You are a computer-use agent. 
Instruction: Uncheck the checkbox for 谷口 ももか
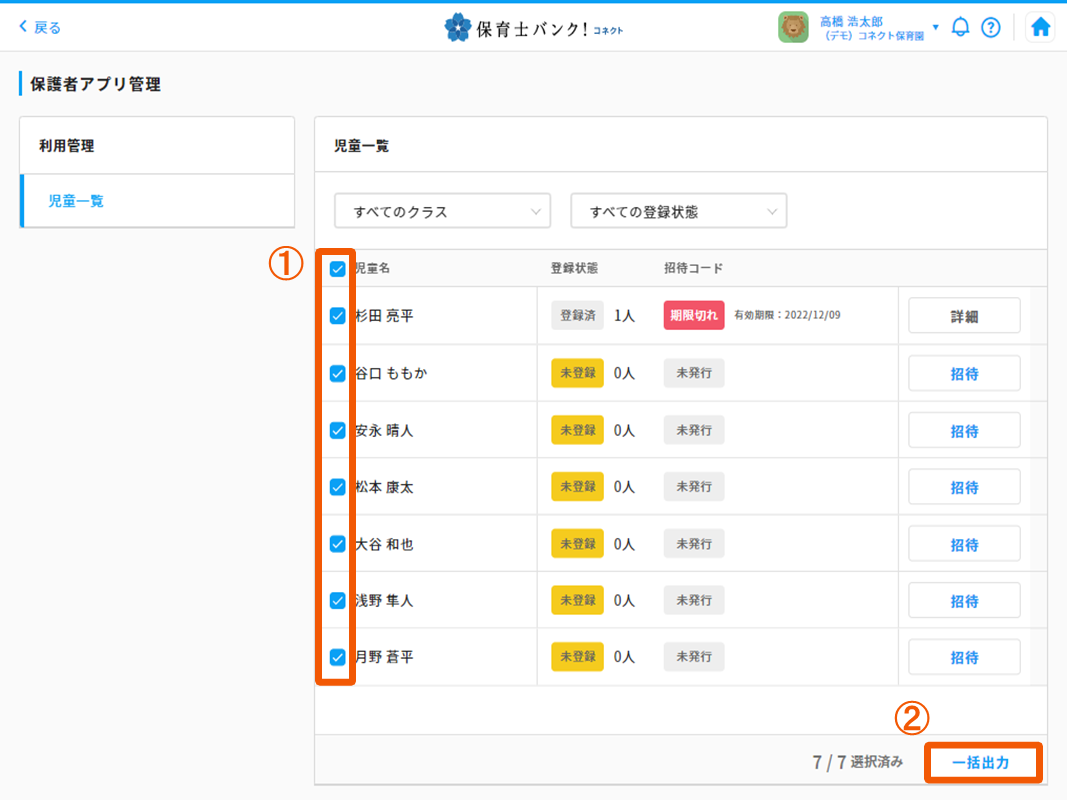pyautogui.click(x=338, y=373)
